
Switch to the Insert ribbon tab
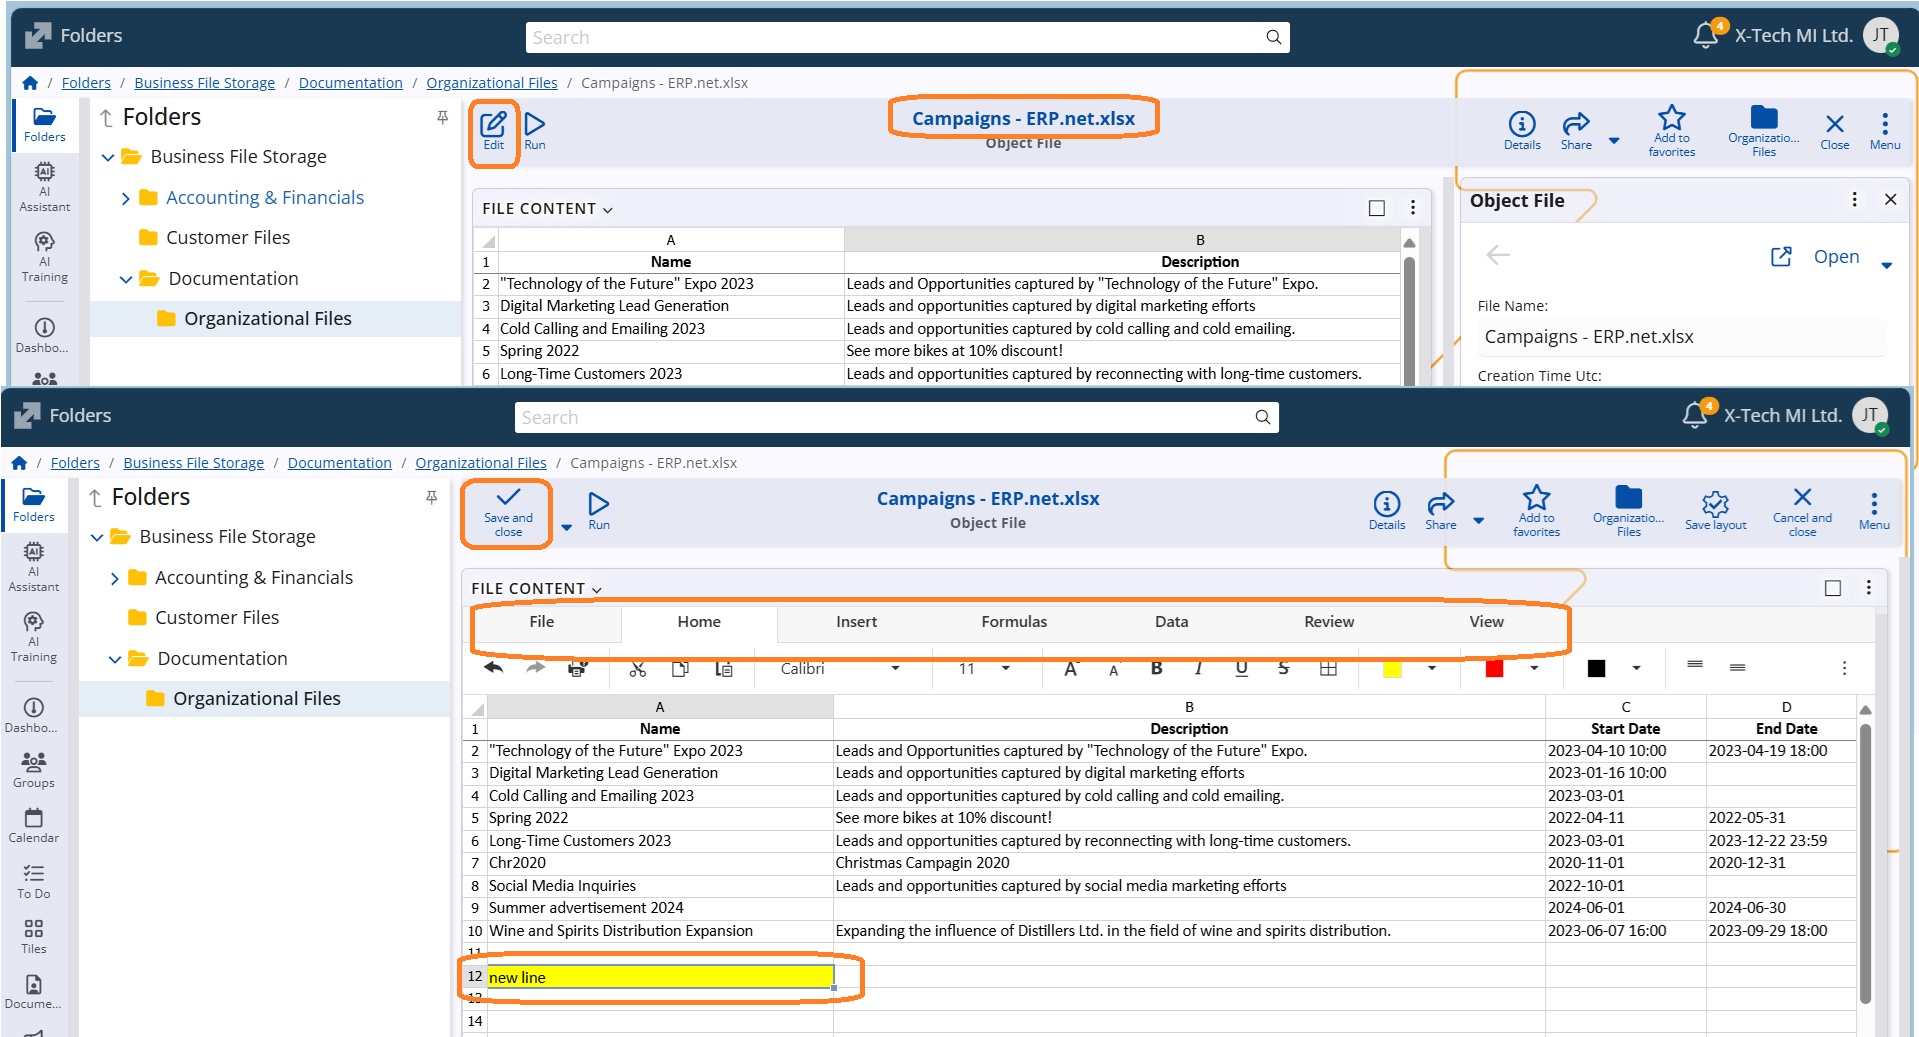click(857, 622)
